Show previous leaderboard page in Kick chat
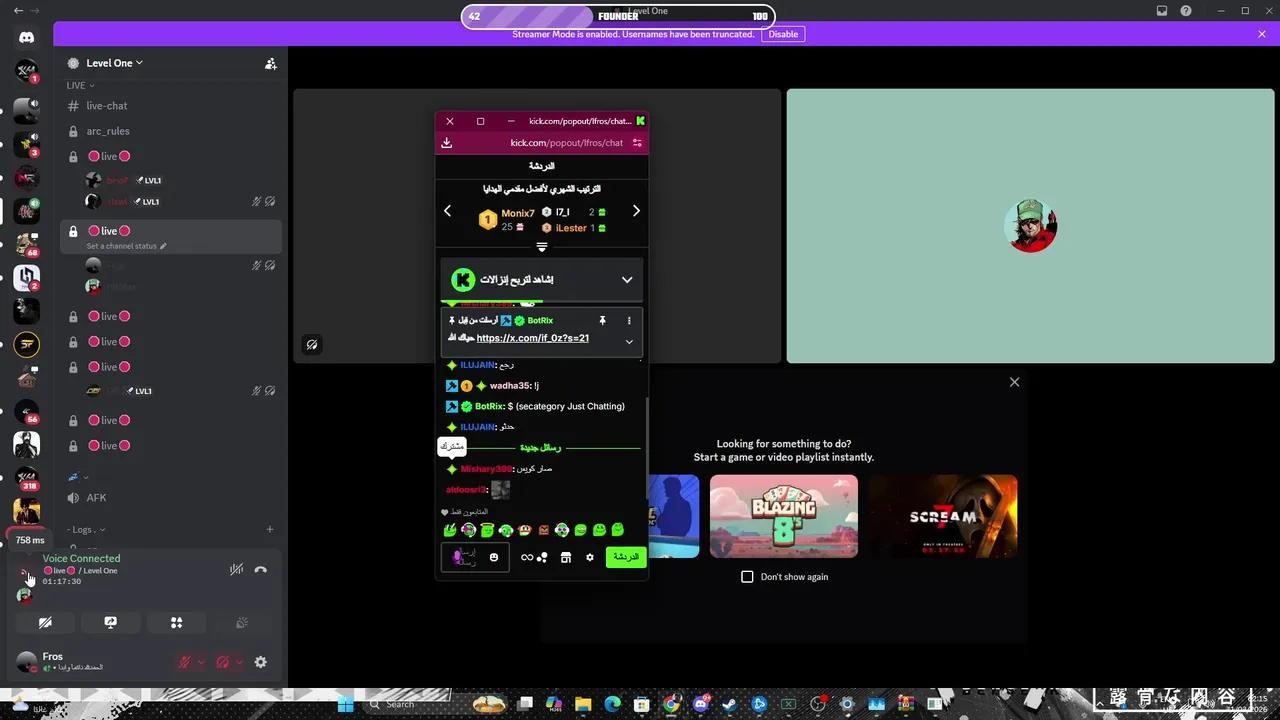 click(448, 211)
